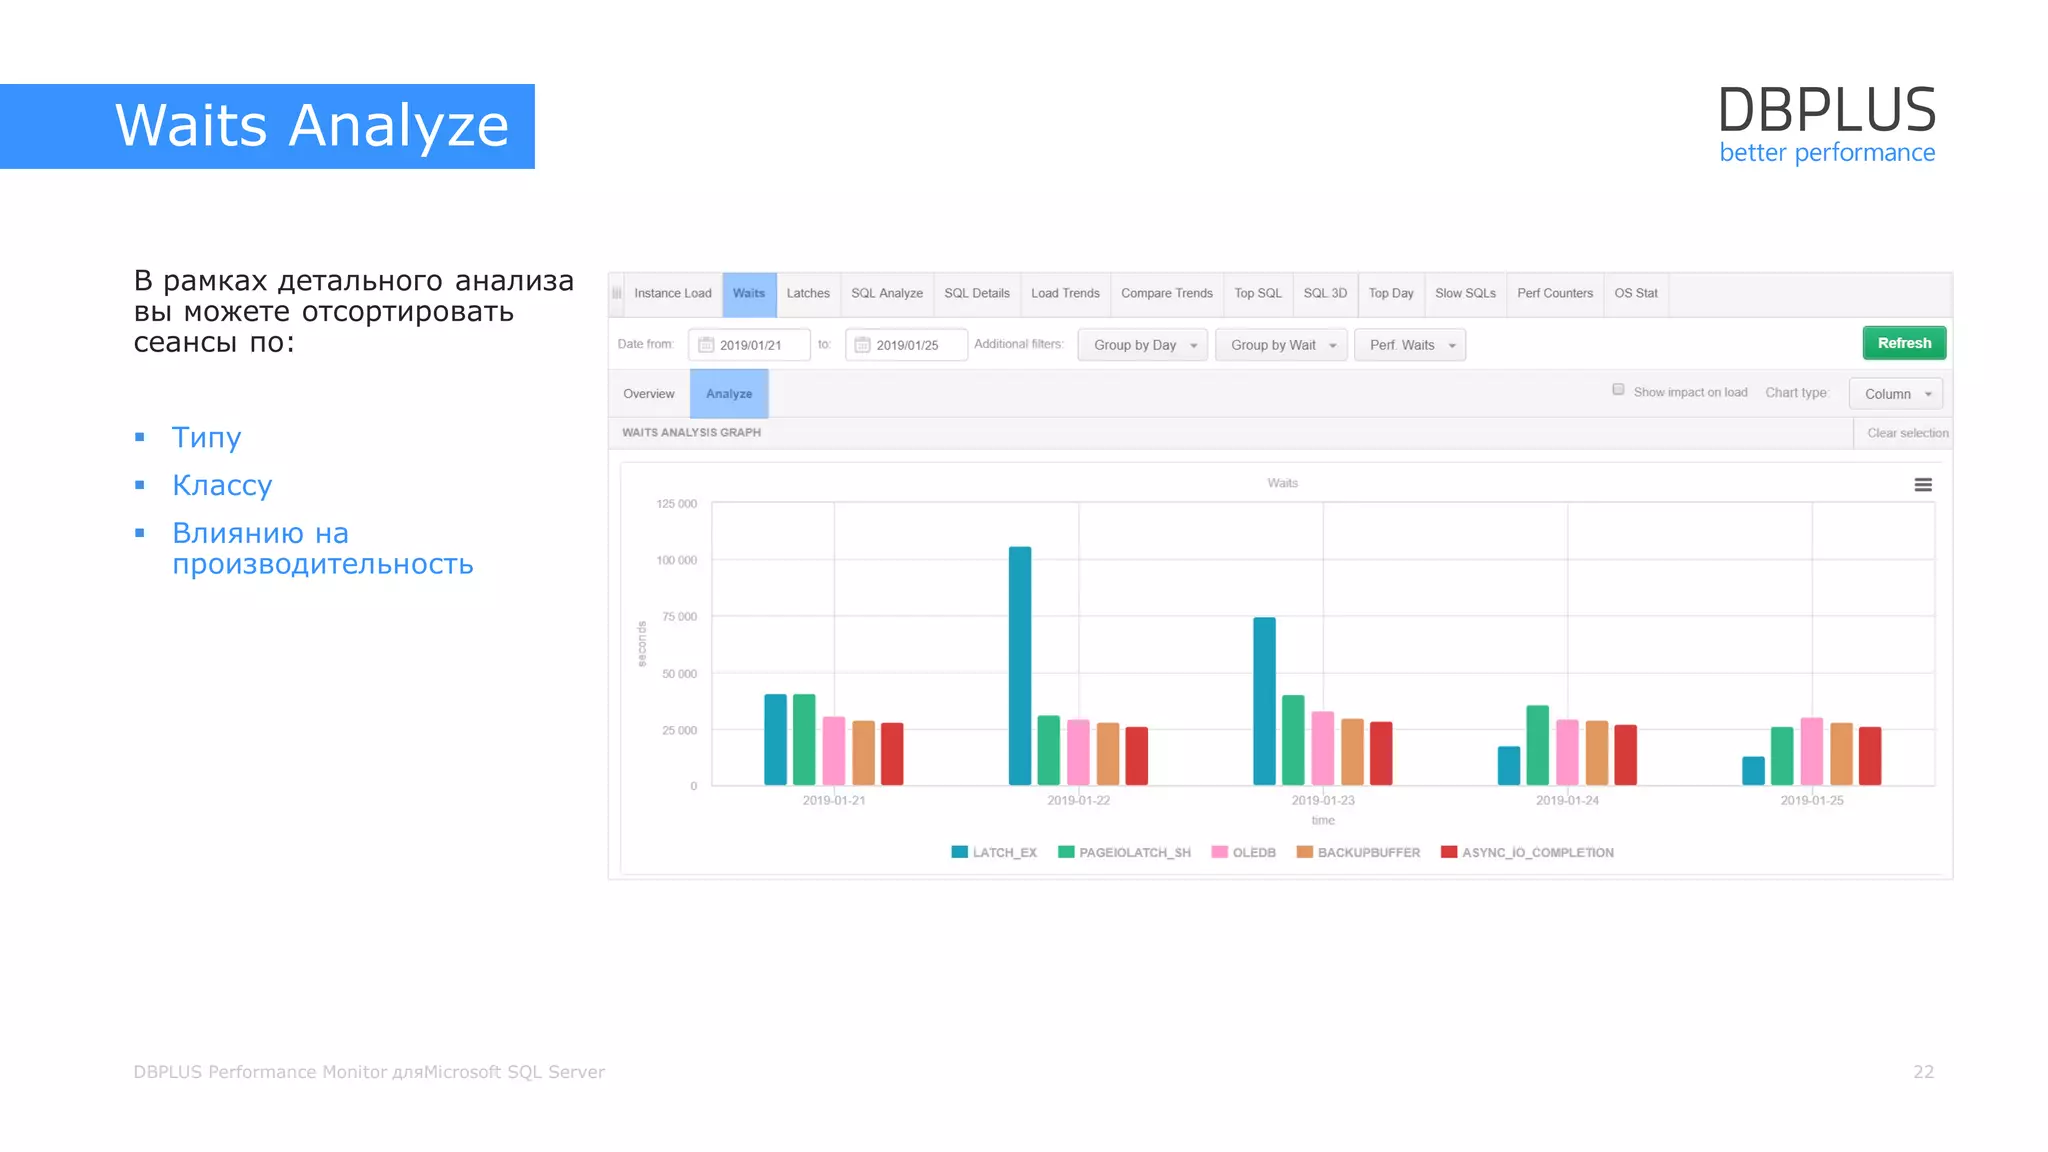Click the Date from field showing 2019/01/21

749,345
